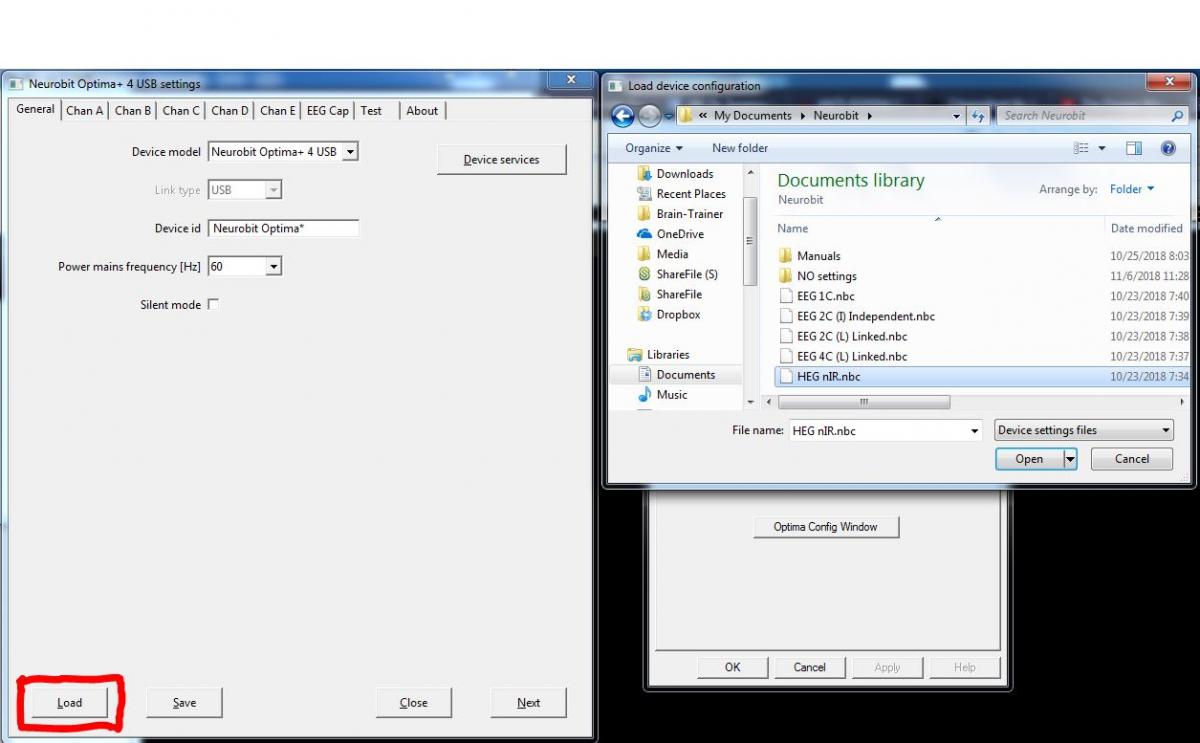Image resolution: width=1200 pixels, height=743 pixels.
Task: Select Music under Libraries
Action: pyautogui.click(x=671, y=394)
